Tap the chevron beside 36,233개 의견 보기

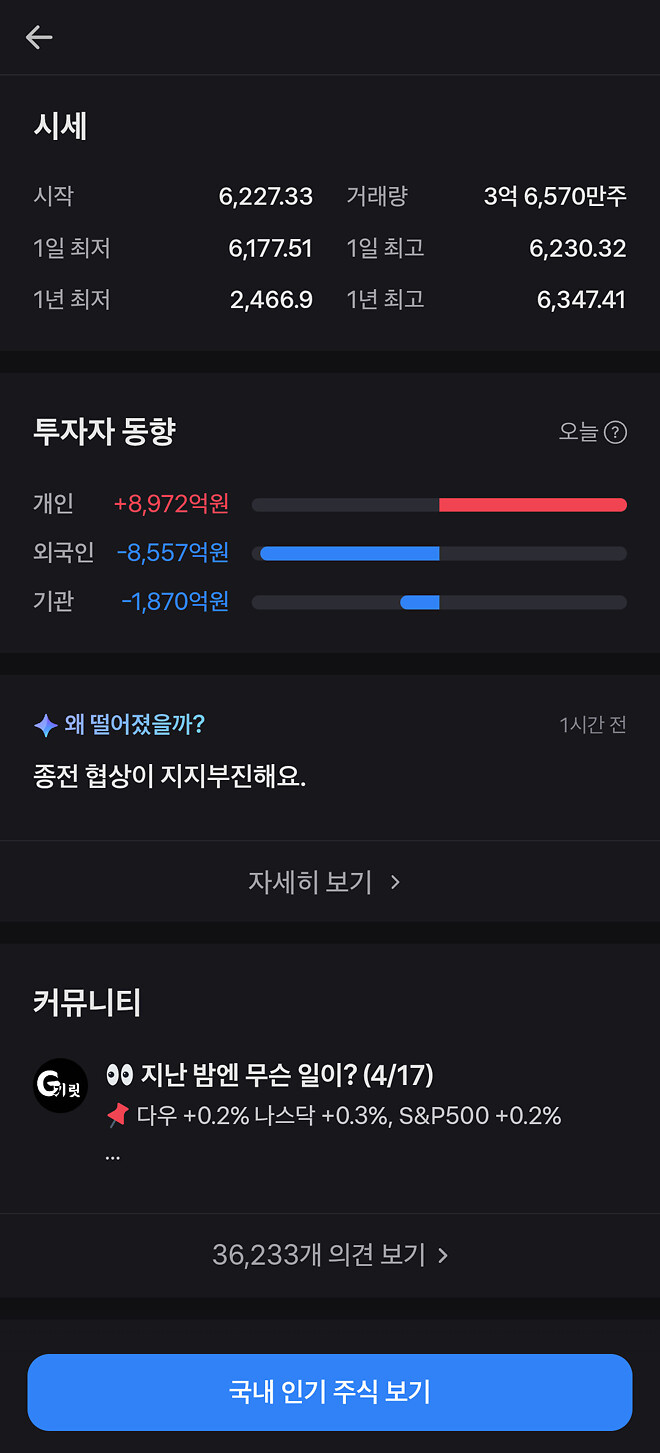tap(441, 1255)
